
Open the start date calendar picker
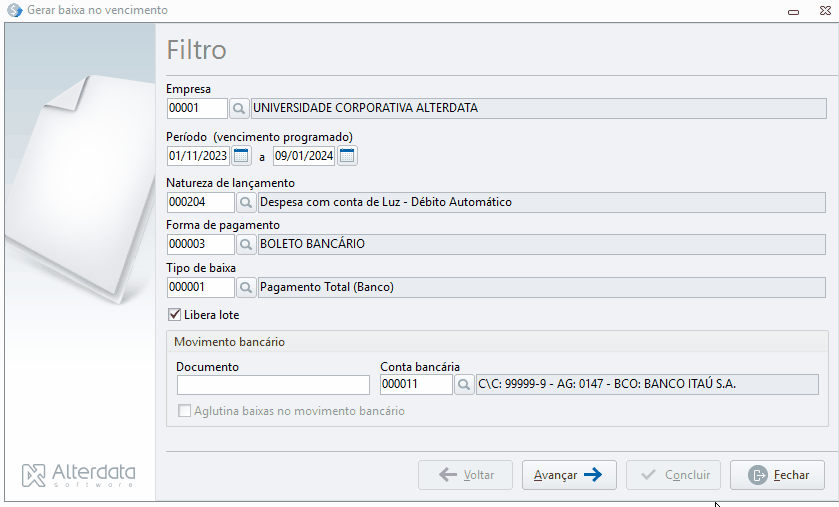click(241, 156)
